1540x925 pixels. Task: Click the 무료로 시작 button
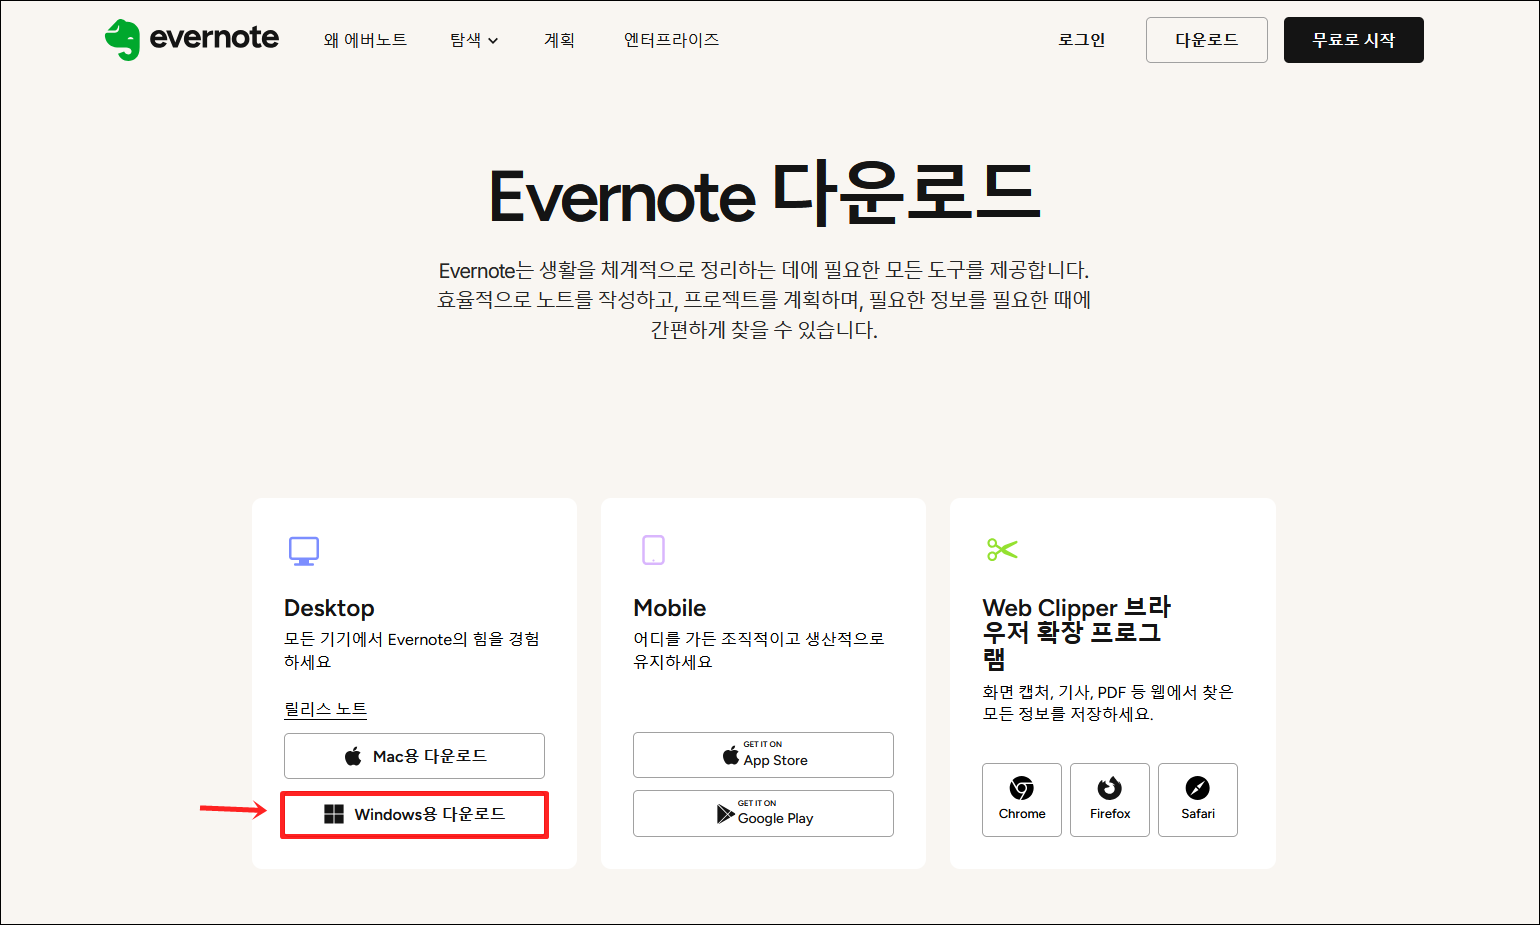pyautogui.click(x=1354, y=40)
